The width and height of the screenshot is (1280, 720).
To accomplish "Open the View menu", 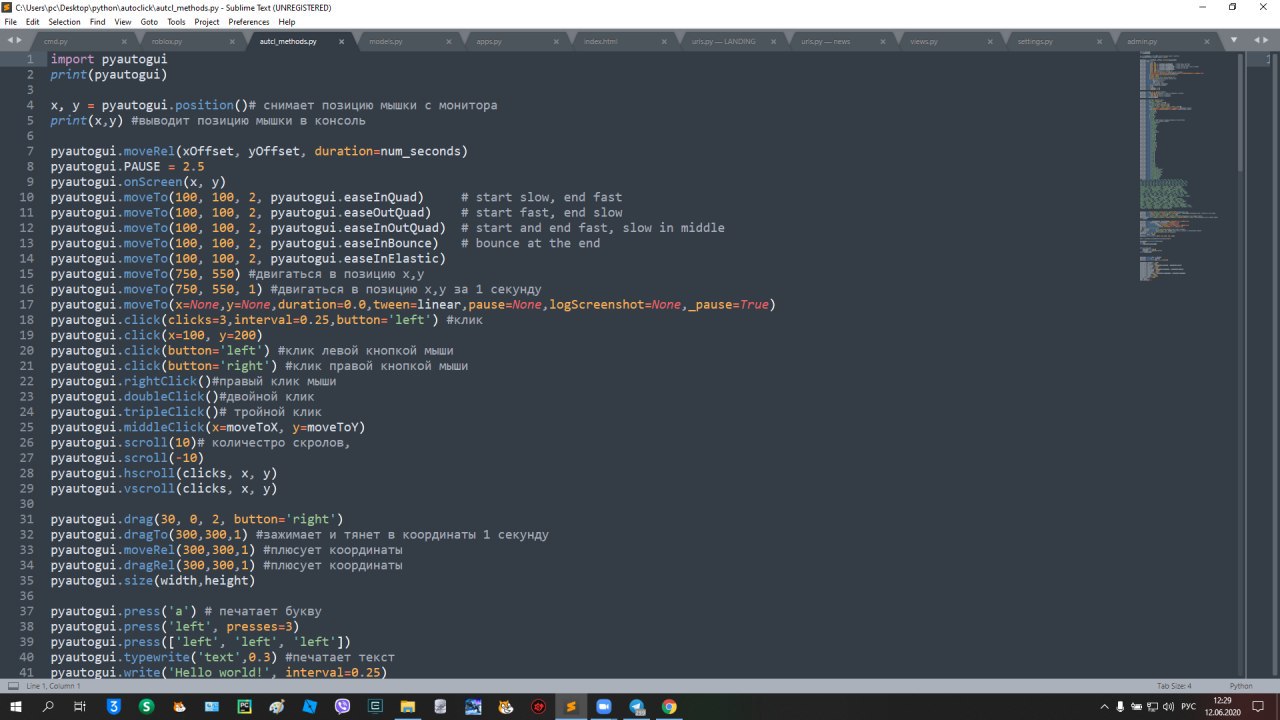I will [122, 21].
